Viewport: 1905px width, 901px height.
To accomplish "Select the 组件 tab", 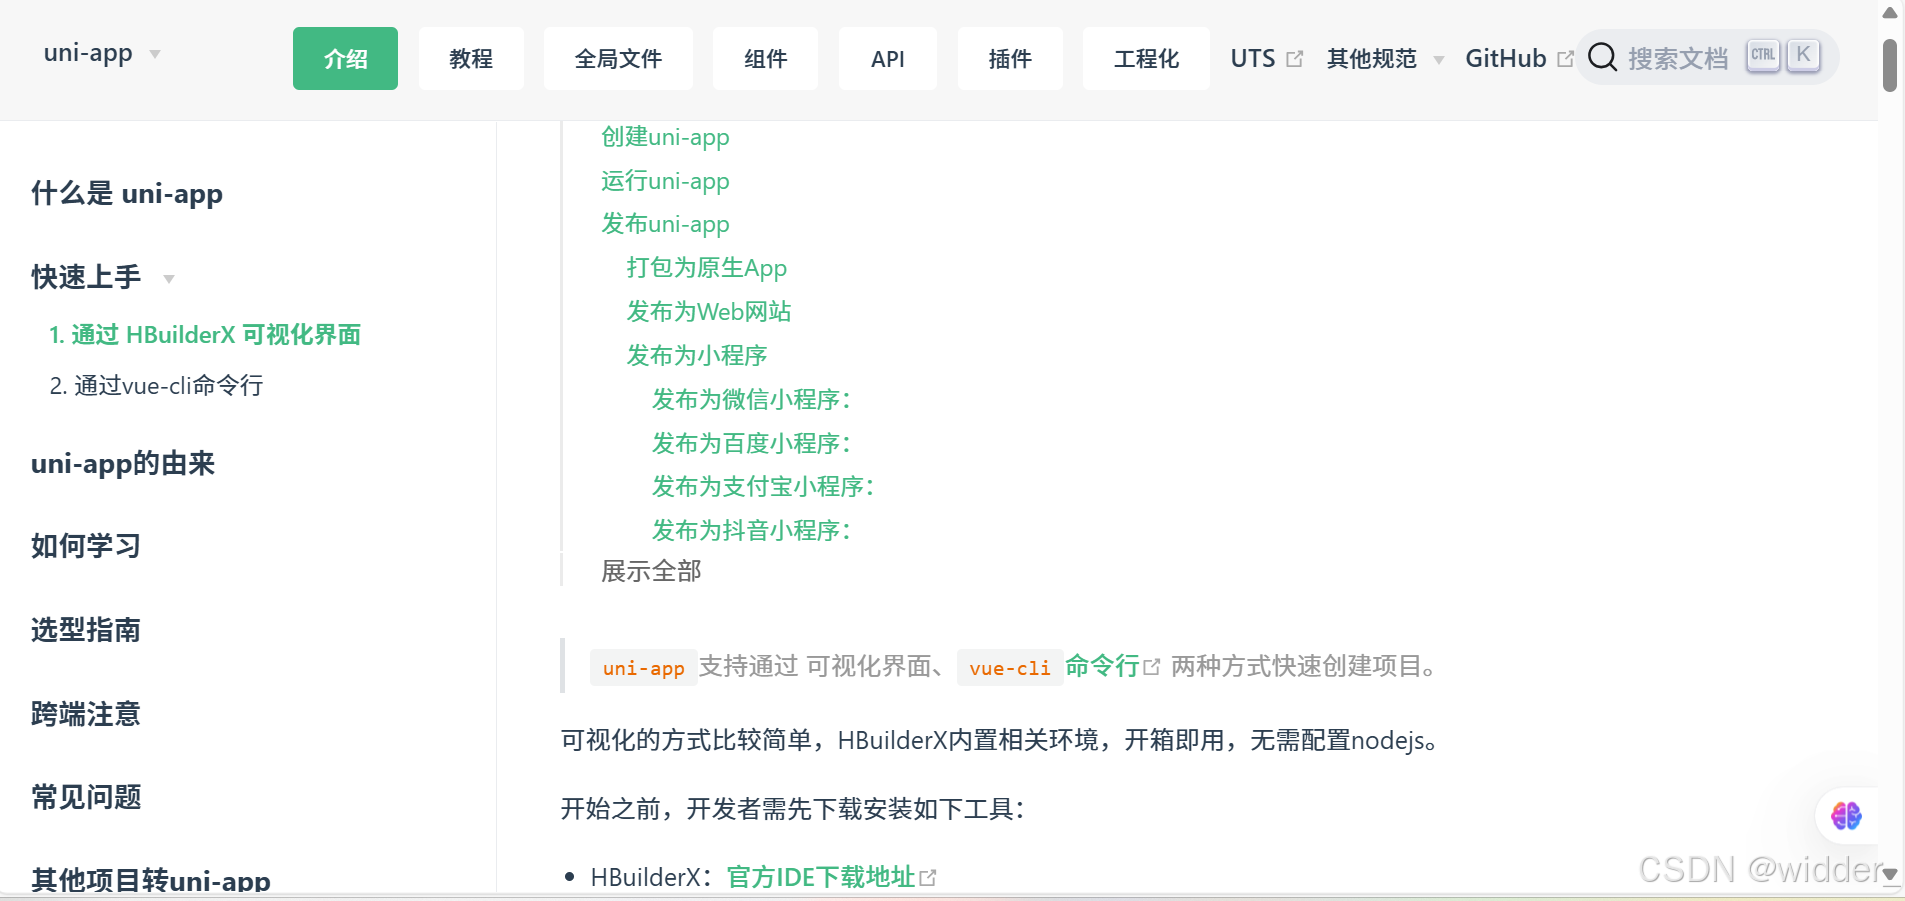I will [x=765, y=59].
